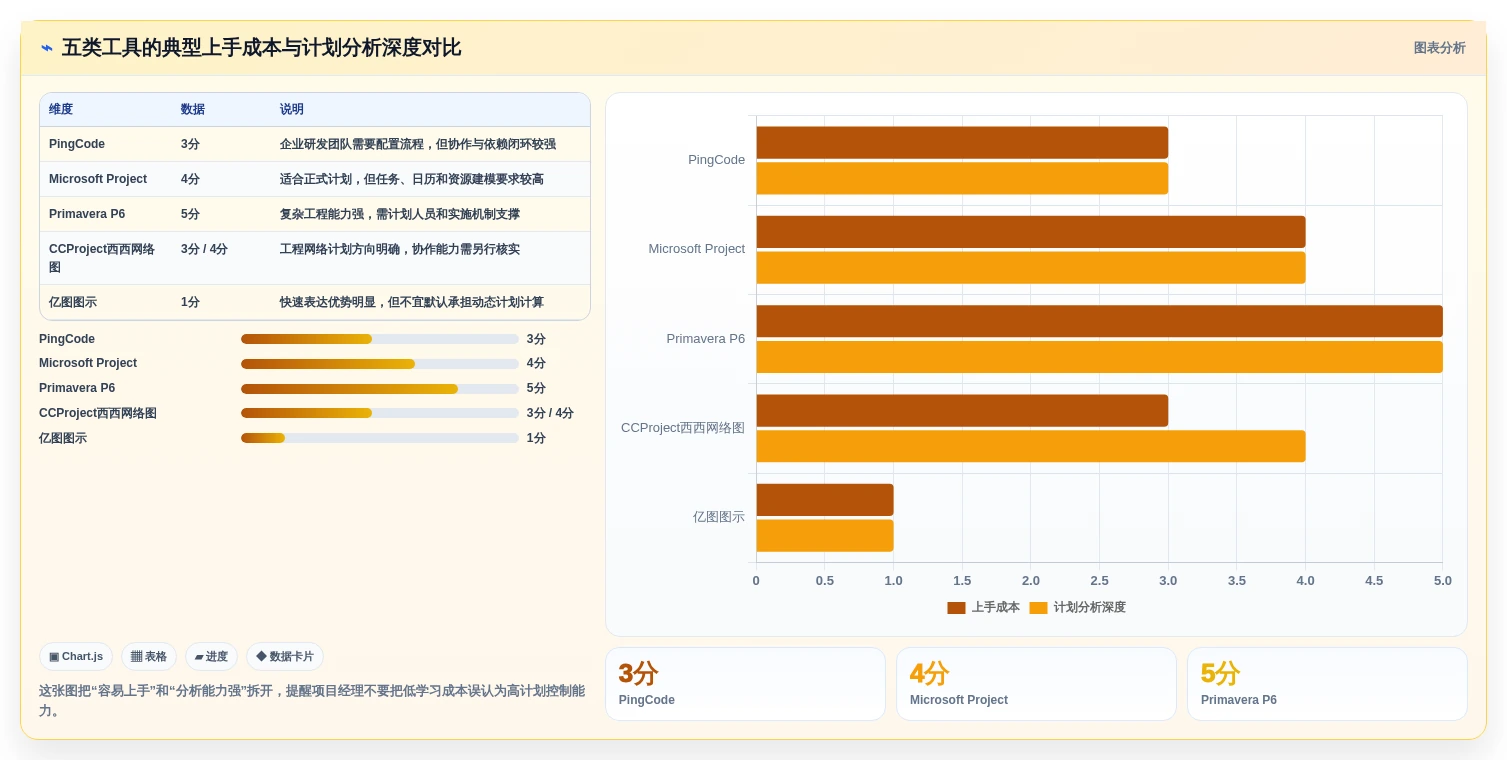The width and height of the screenshot is (1507, 760).
Task: Toggle the 上手成本 legend swatch
Action: click(956, 608)
